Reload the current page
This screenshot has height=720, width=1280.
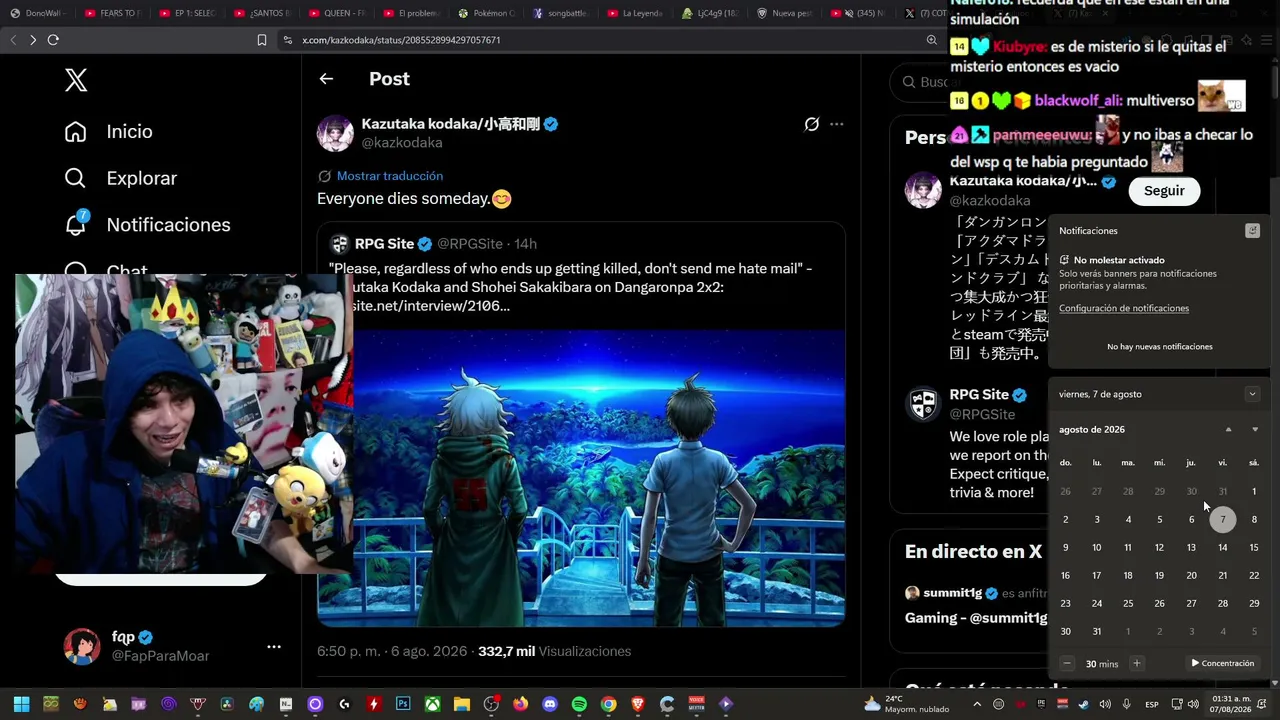click(53, 40)
